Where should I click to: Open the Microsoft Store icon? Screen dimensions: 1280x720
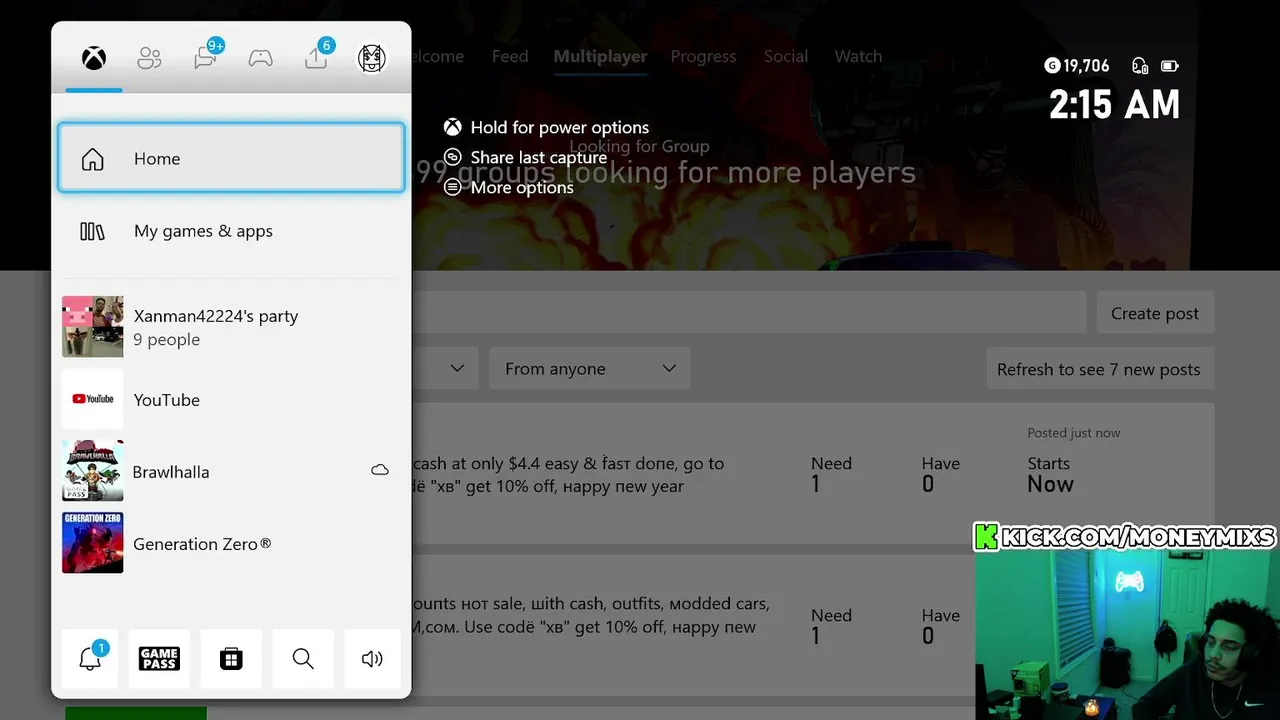click(x=231, y=658)
